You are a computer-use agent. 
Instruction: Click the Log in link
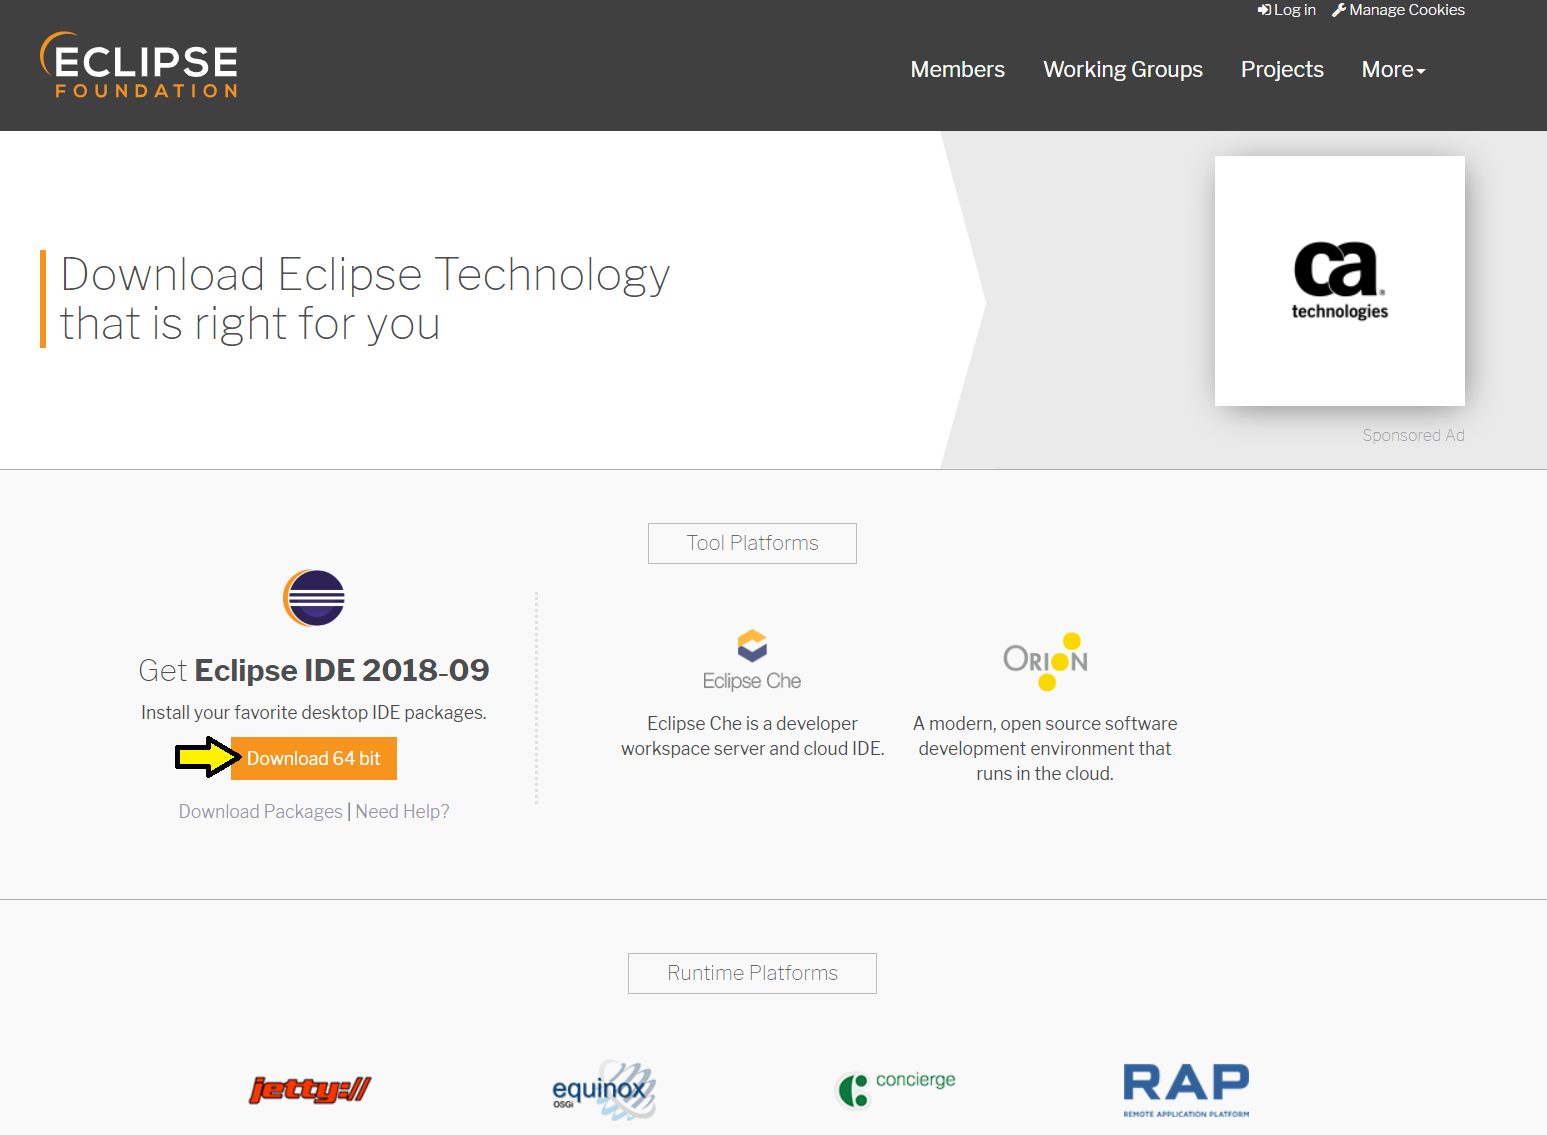click(1287, 10)
